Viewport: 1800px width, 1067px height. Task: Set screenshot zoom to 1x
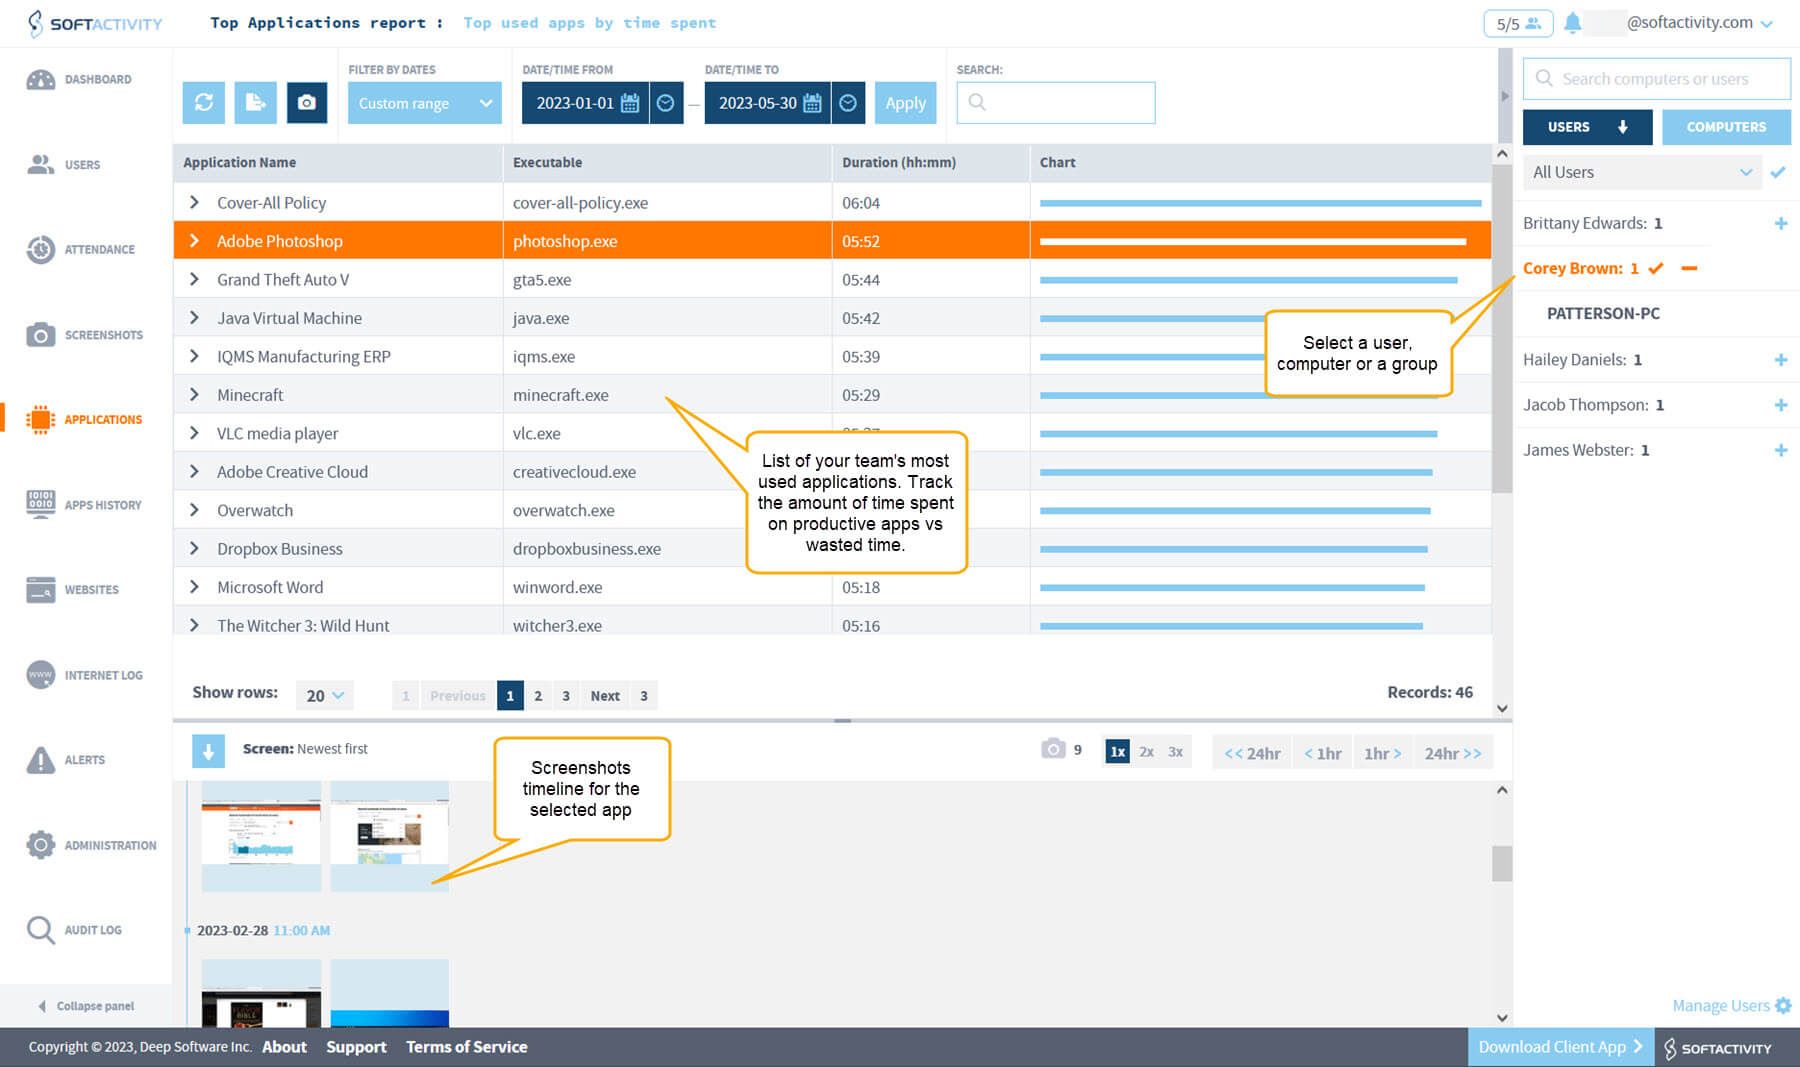[1117, 752]
